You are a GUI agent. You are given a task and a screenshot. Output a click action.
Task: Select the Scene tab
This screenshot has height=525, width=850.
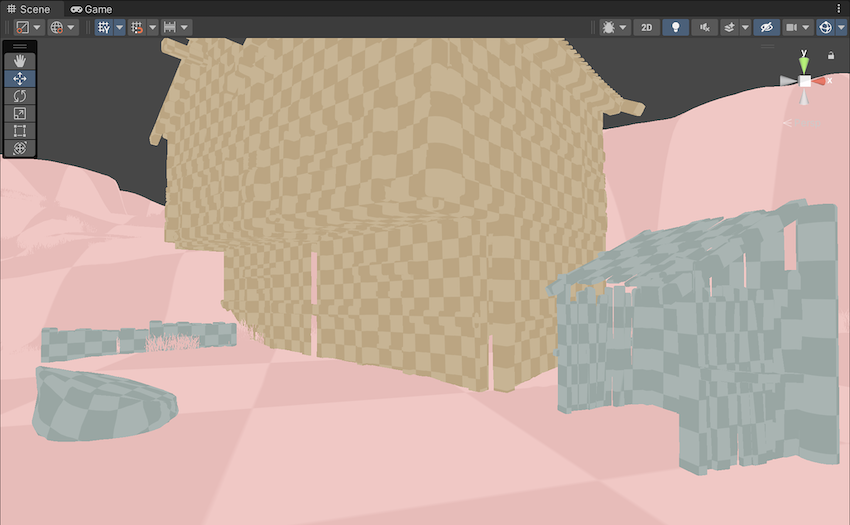click(x=28, y=9)
